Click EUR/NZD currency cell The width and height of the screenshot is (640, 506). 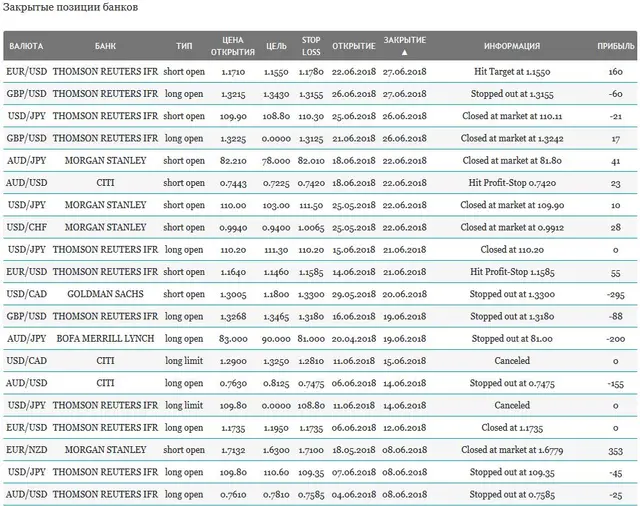click(x=27, y=450)
